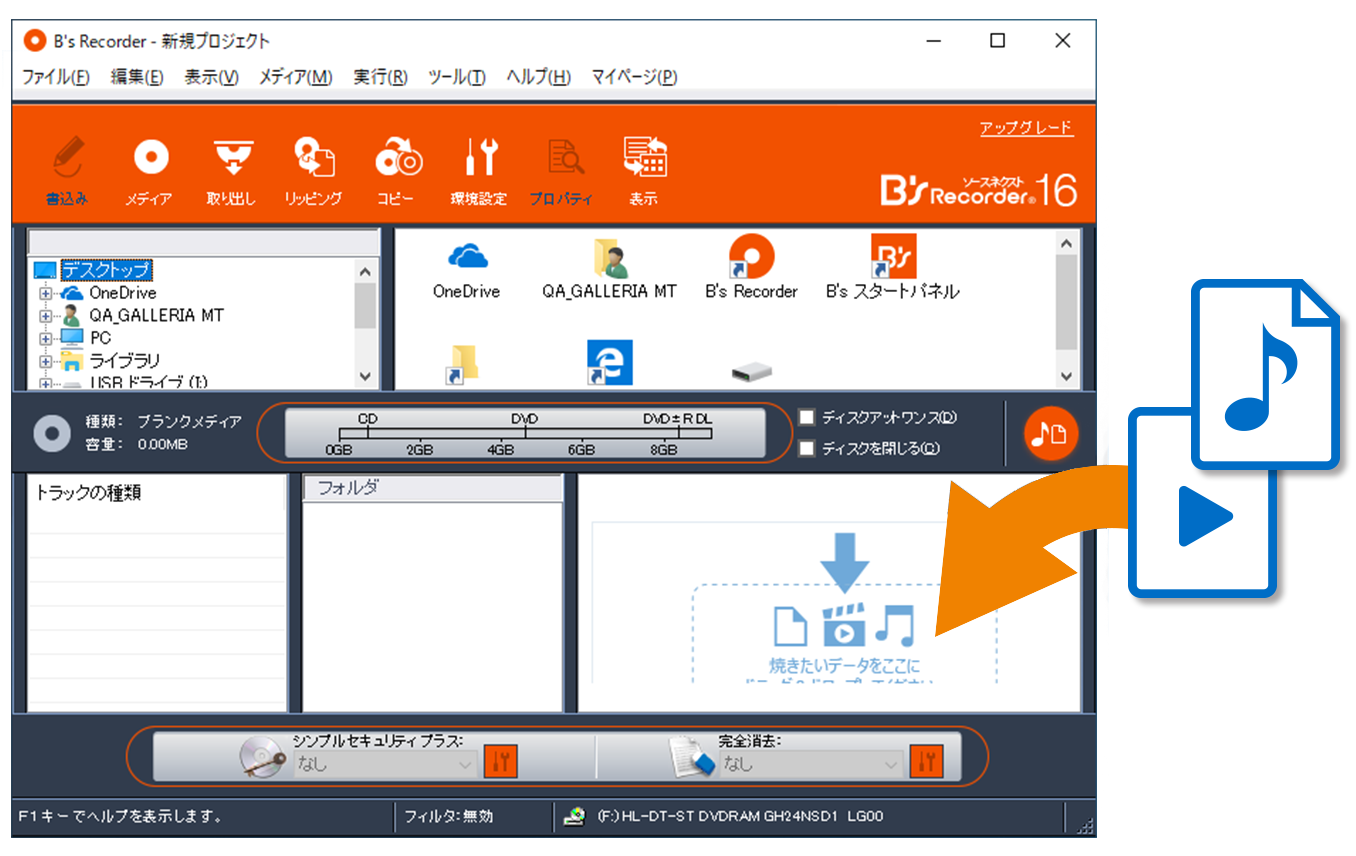Click HL-DT-ST DVDRAM drive name text
This screenshot has width=1356, height=856.
coord(740,816)
